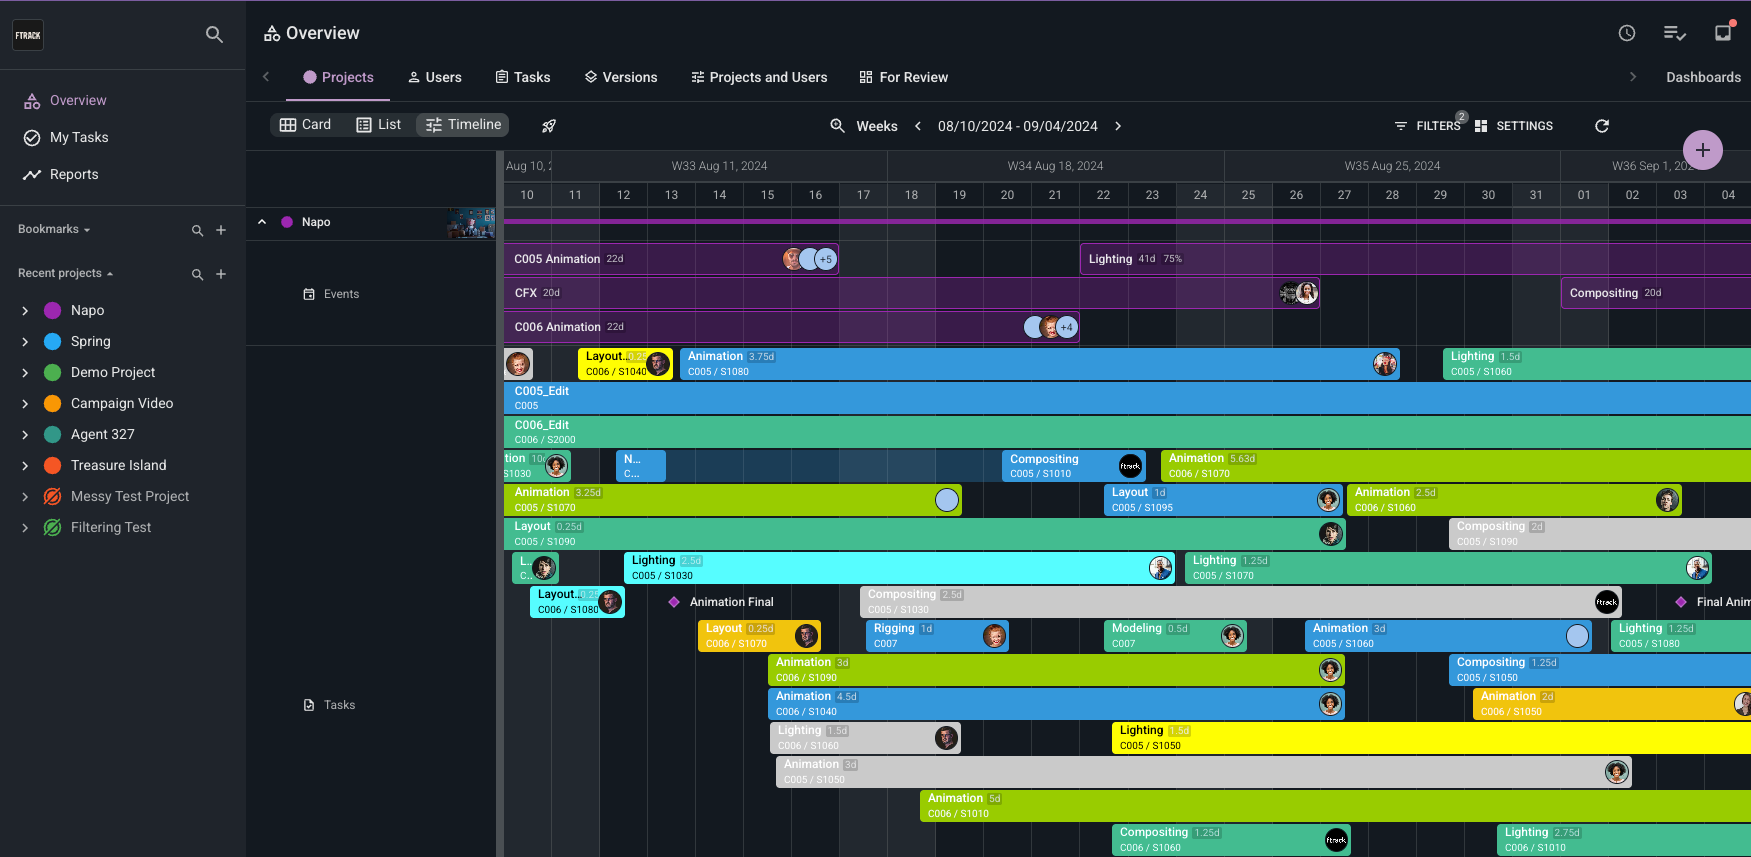
Task: Click the Napo project thumbnail
Action: point(471,223)
